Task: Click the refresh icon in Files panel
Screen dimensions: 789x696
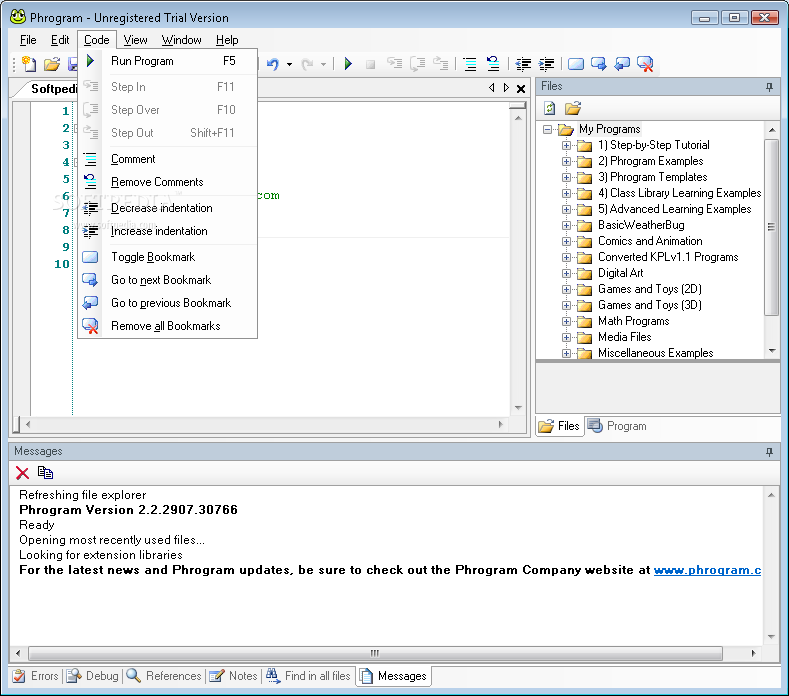Action: [549, 108]
